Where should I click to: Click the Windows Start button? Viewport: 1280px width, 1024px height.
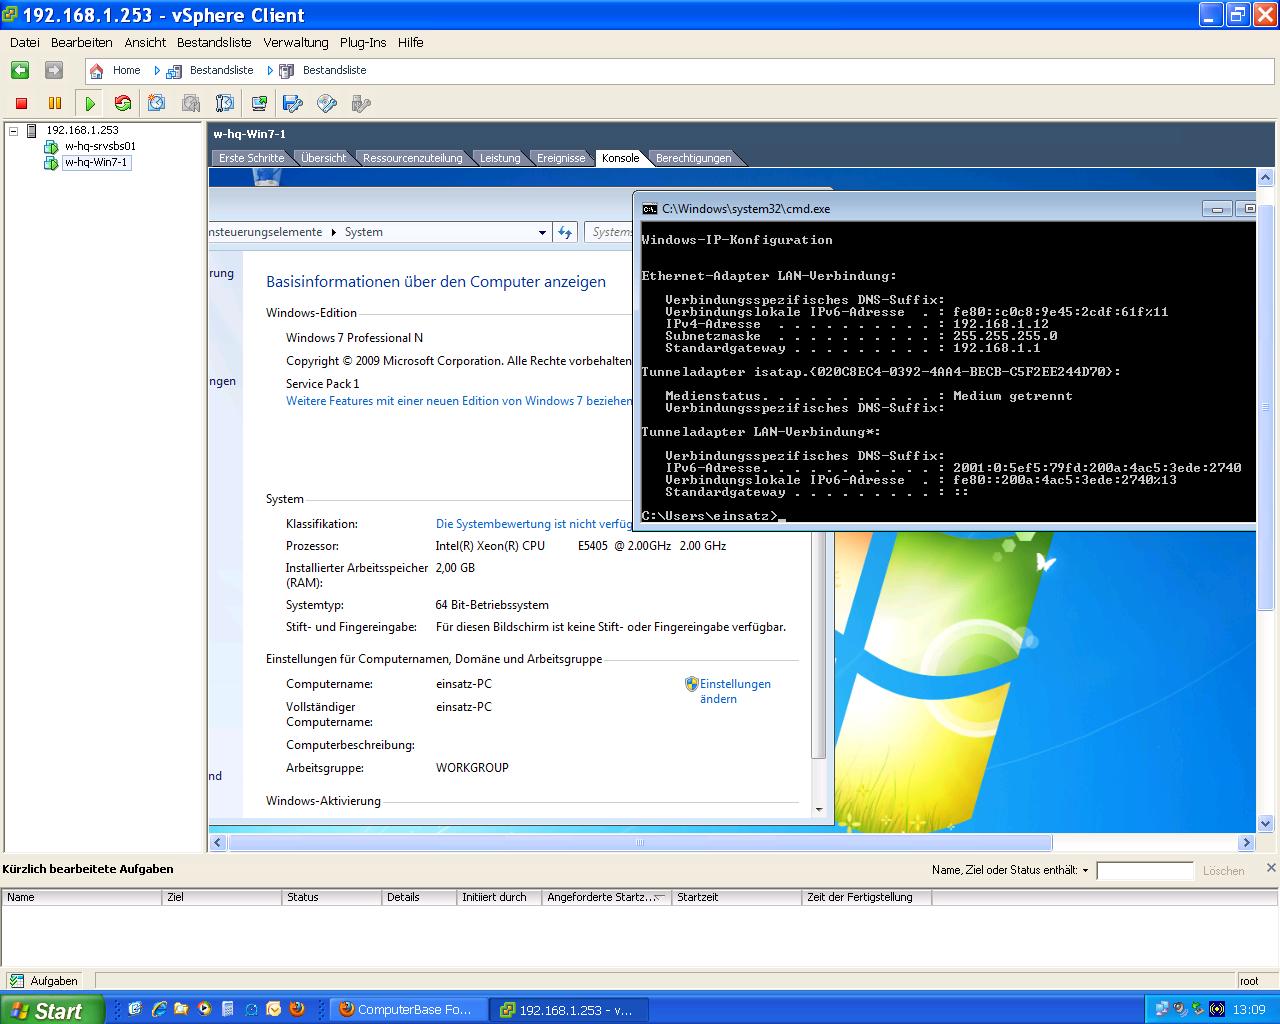pyautogui.click(x=52, y=1010)
